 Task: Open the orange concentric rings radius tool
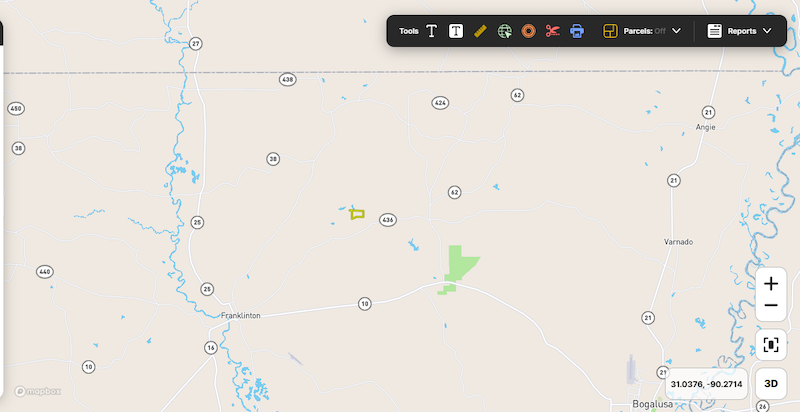(x=529, y=31)
